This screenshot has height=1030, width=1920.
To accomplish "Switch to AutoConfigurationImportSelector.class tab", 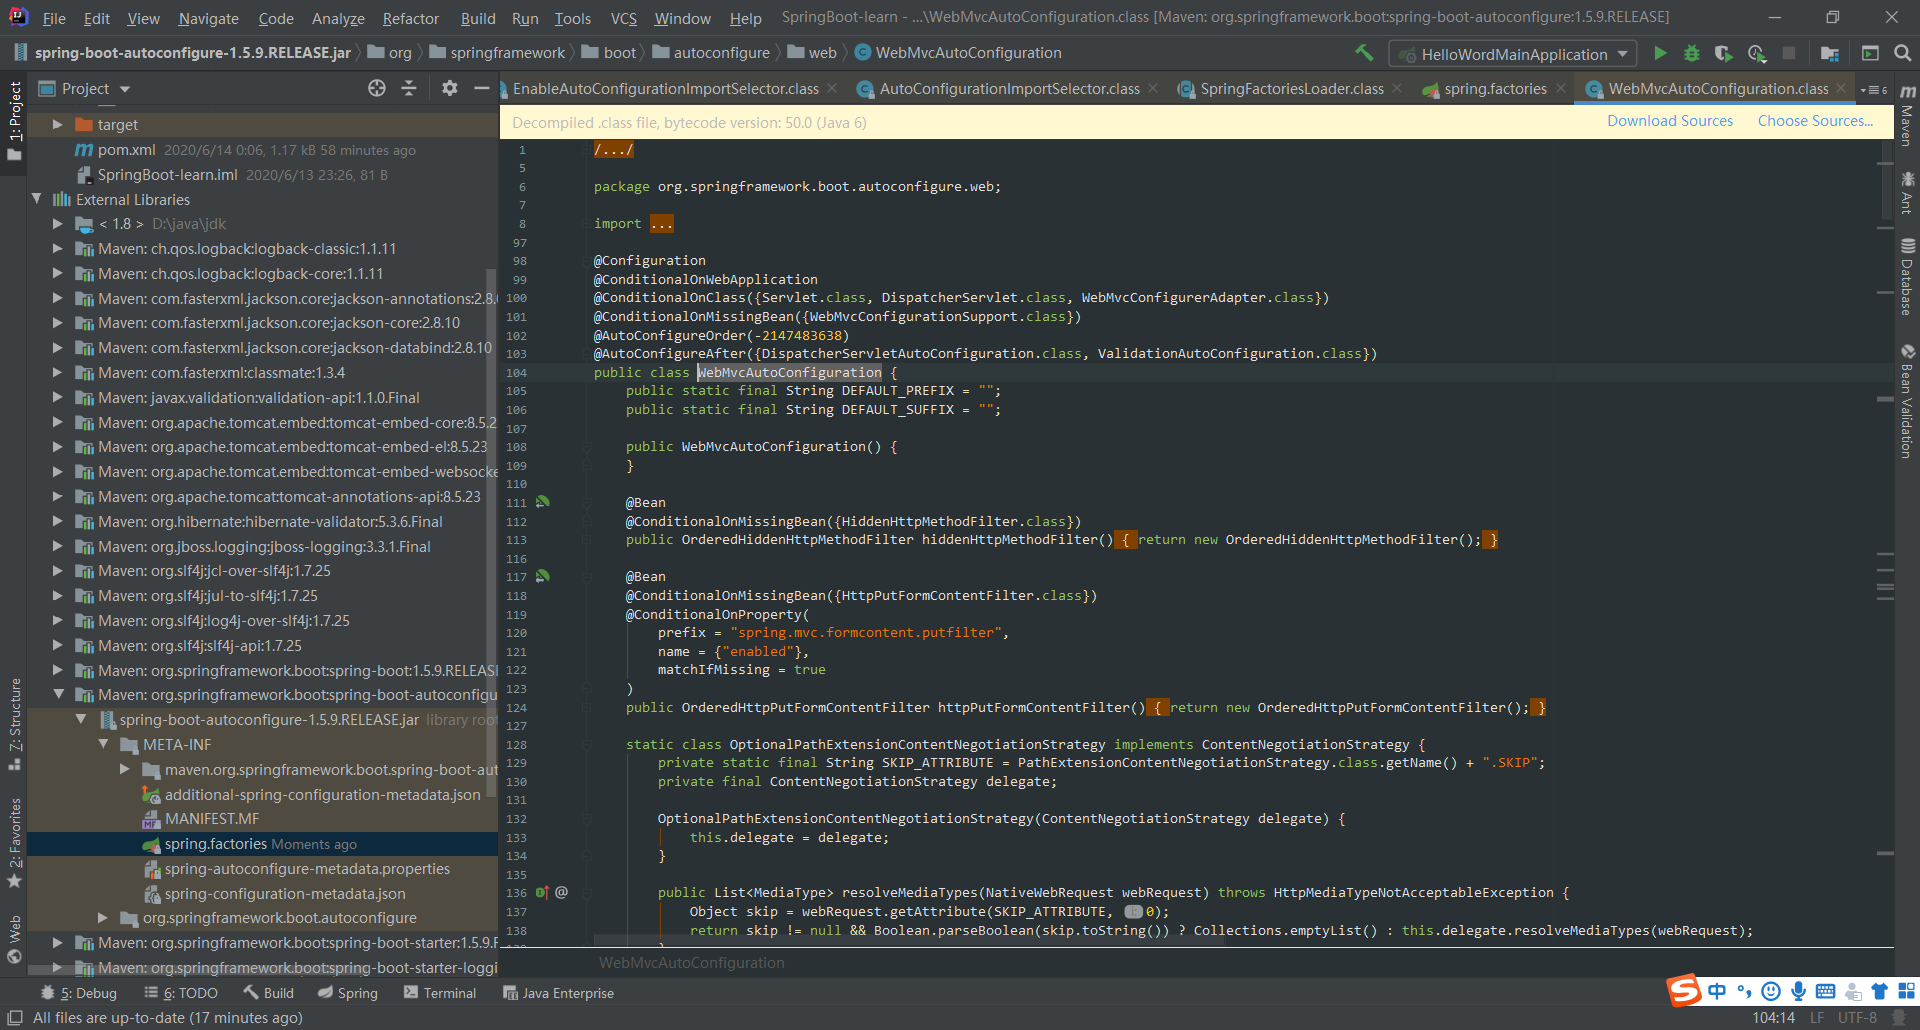I will point(1009,89).
